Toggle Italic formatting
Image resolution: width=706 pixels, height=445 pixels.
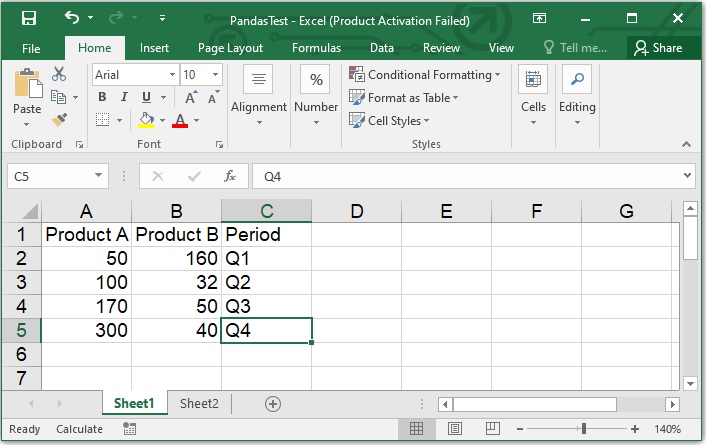coord(125,97)
